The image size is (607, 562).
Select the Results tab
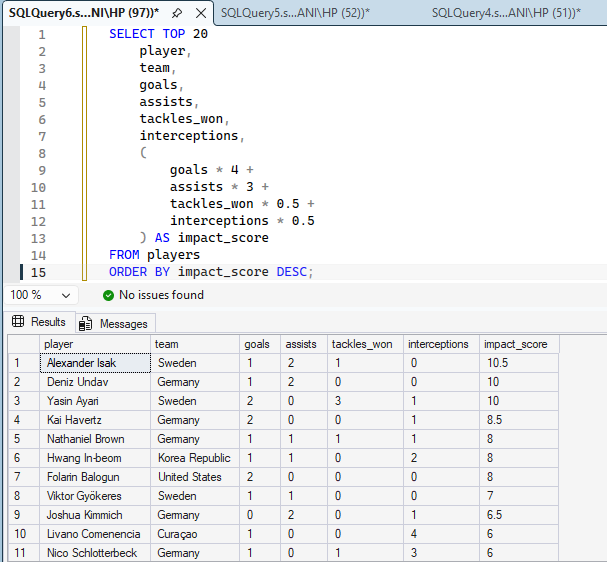click(x=39, y=322)
